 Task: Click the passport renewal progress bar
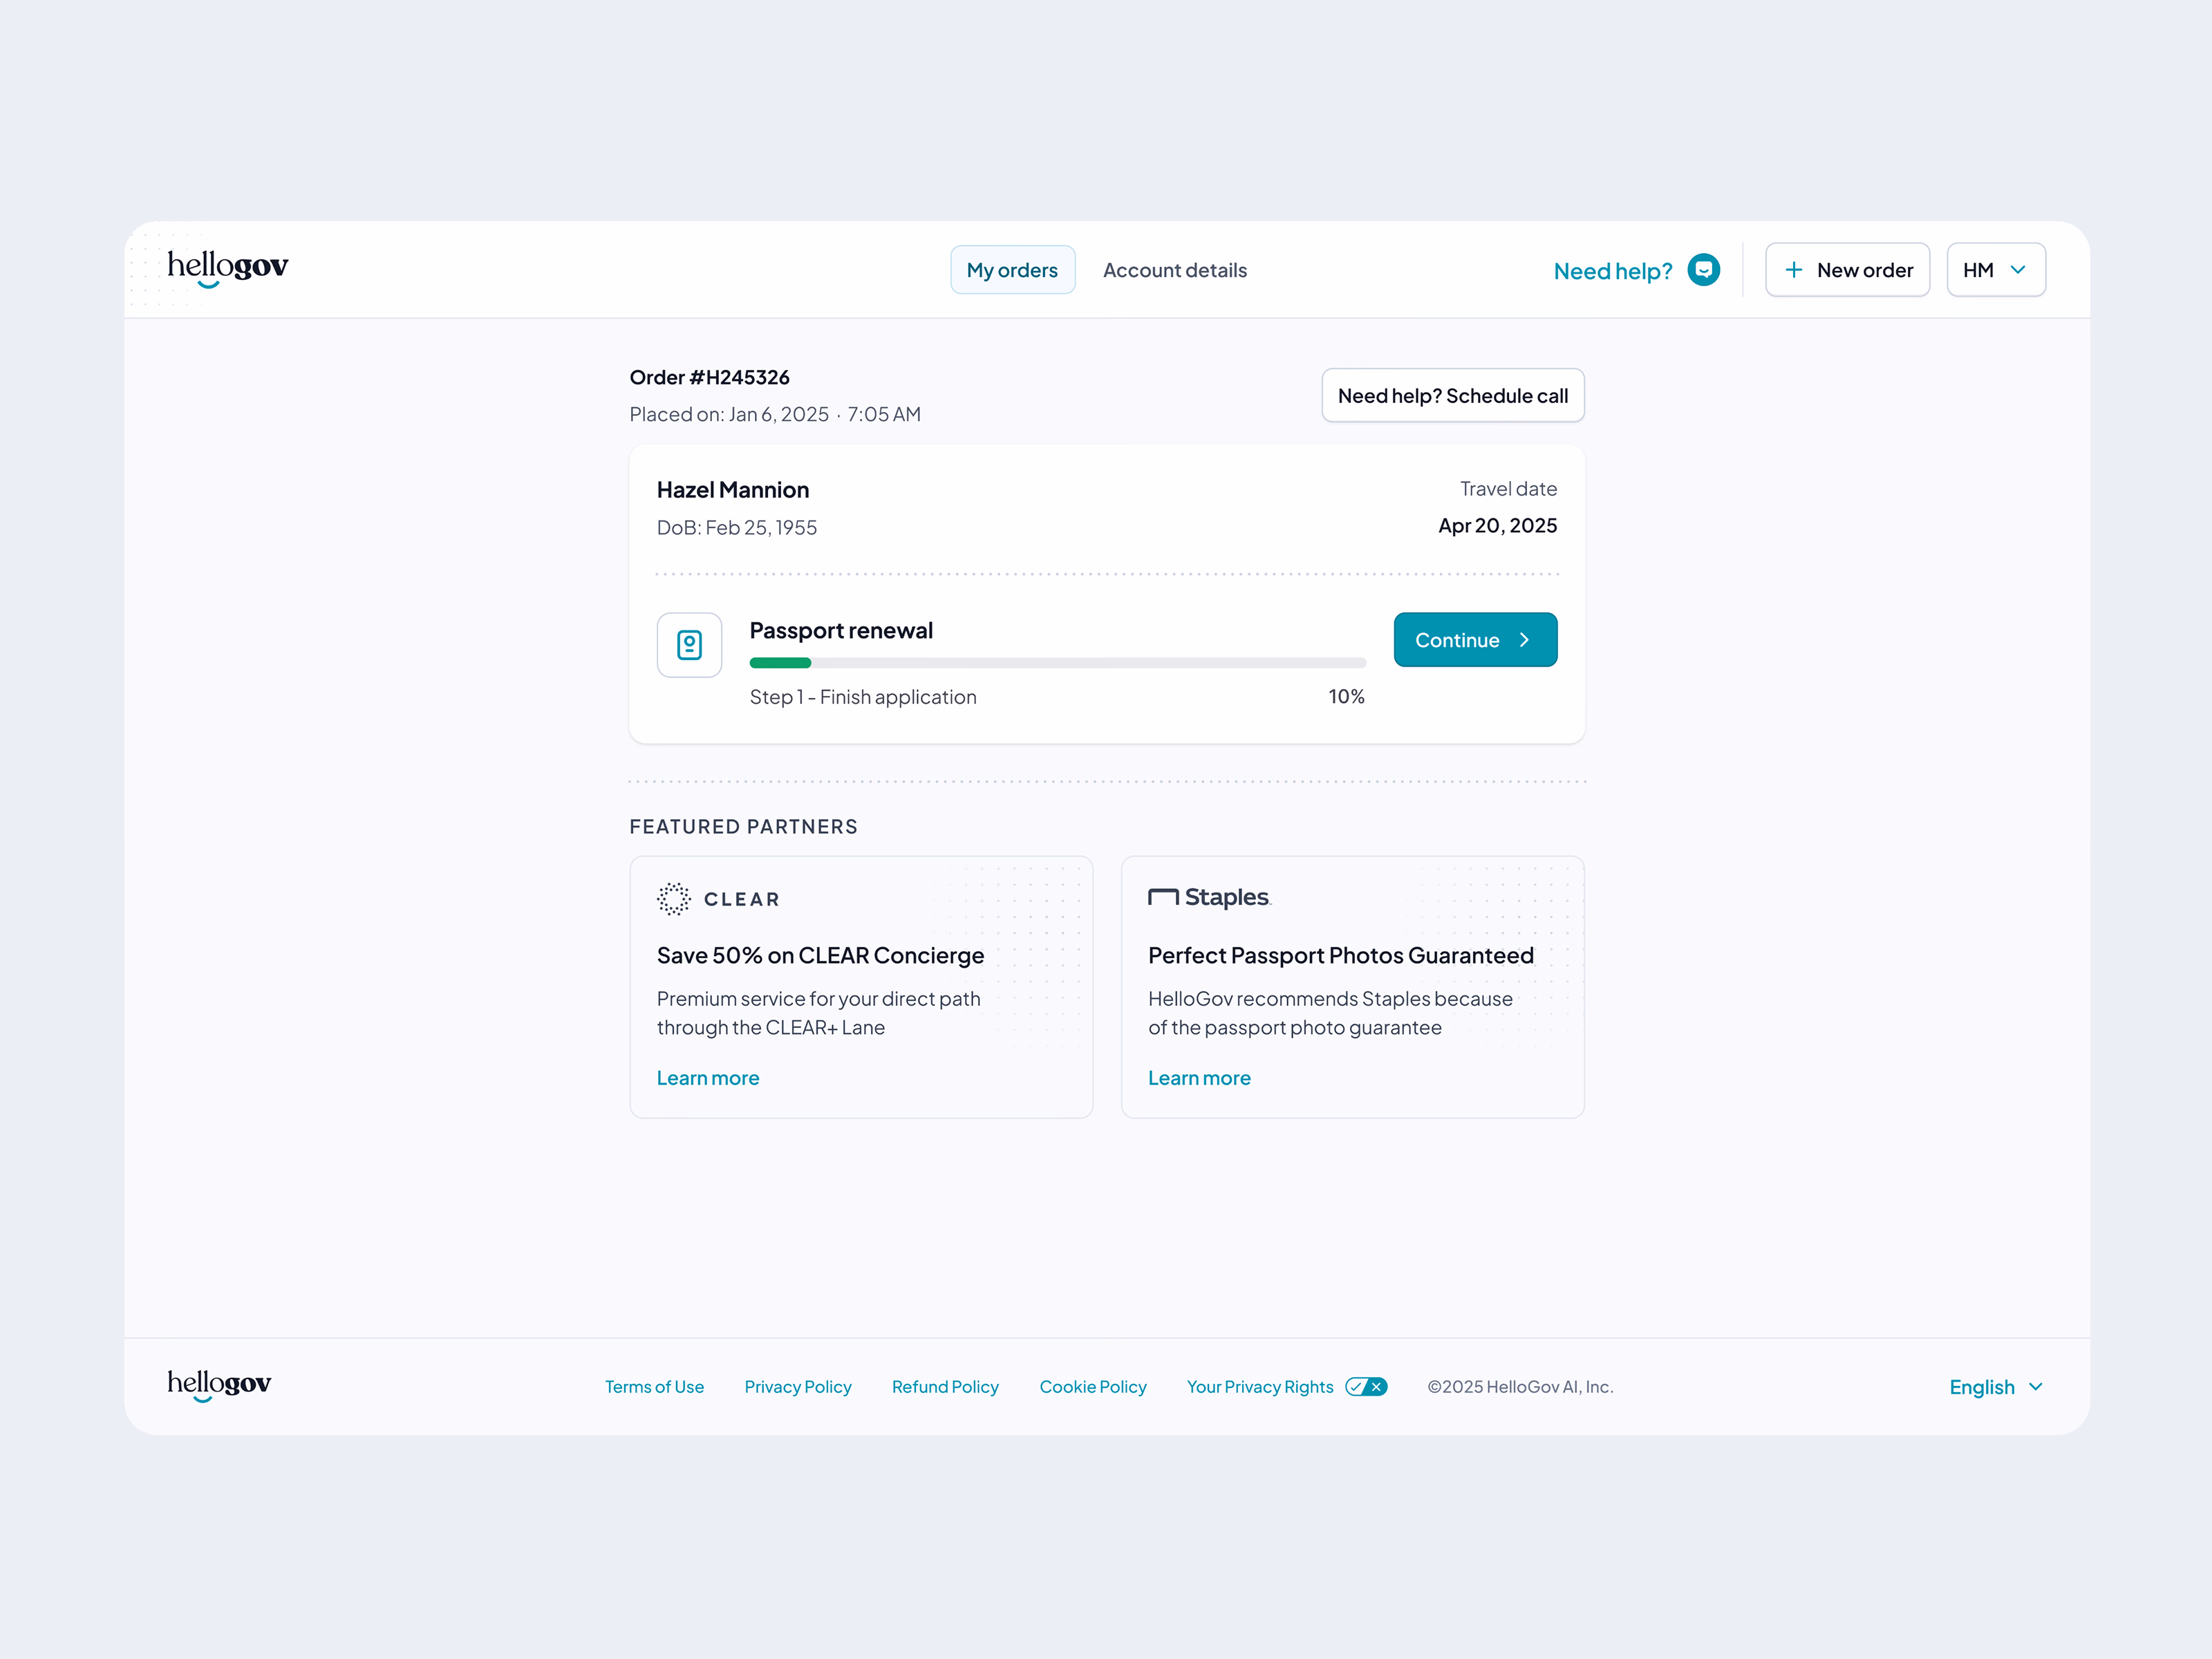1058,663
